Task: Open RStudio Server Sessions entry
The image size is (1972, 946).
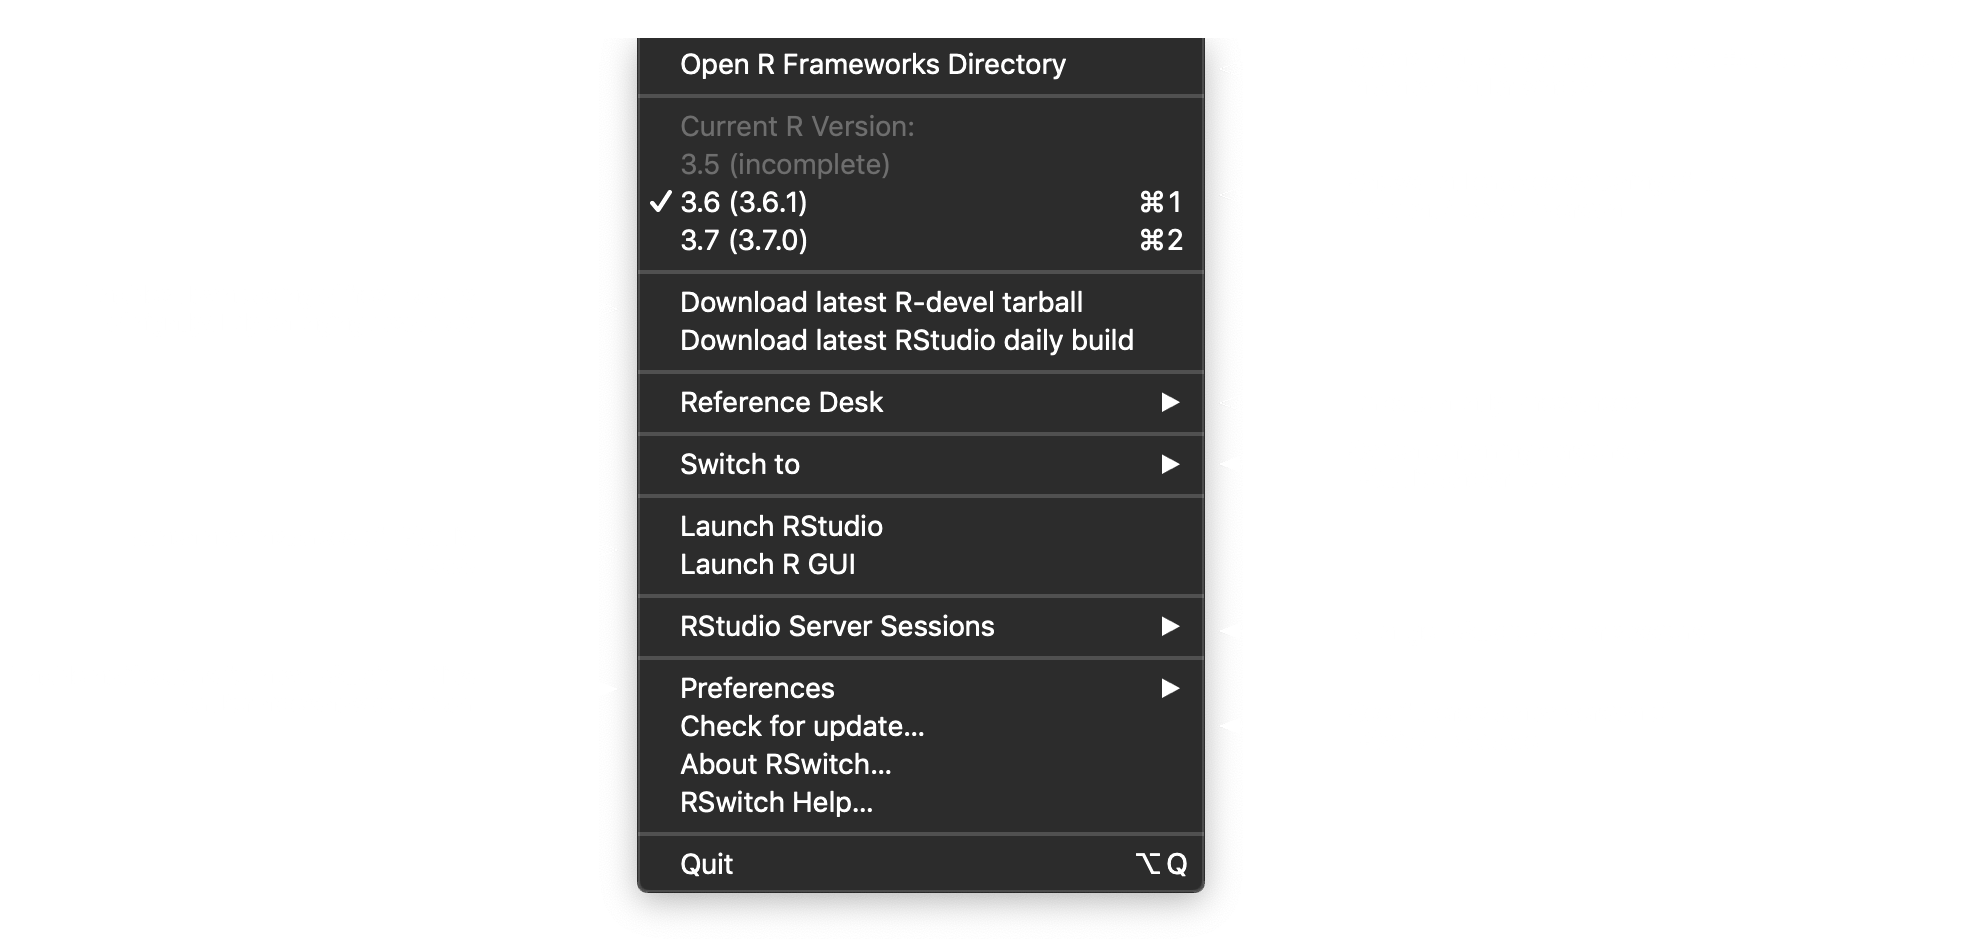Action: coord(920,626)
